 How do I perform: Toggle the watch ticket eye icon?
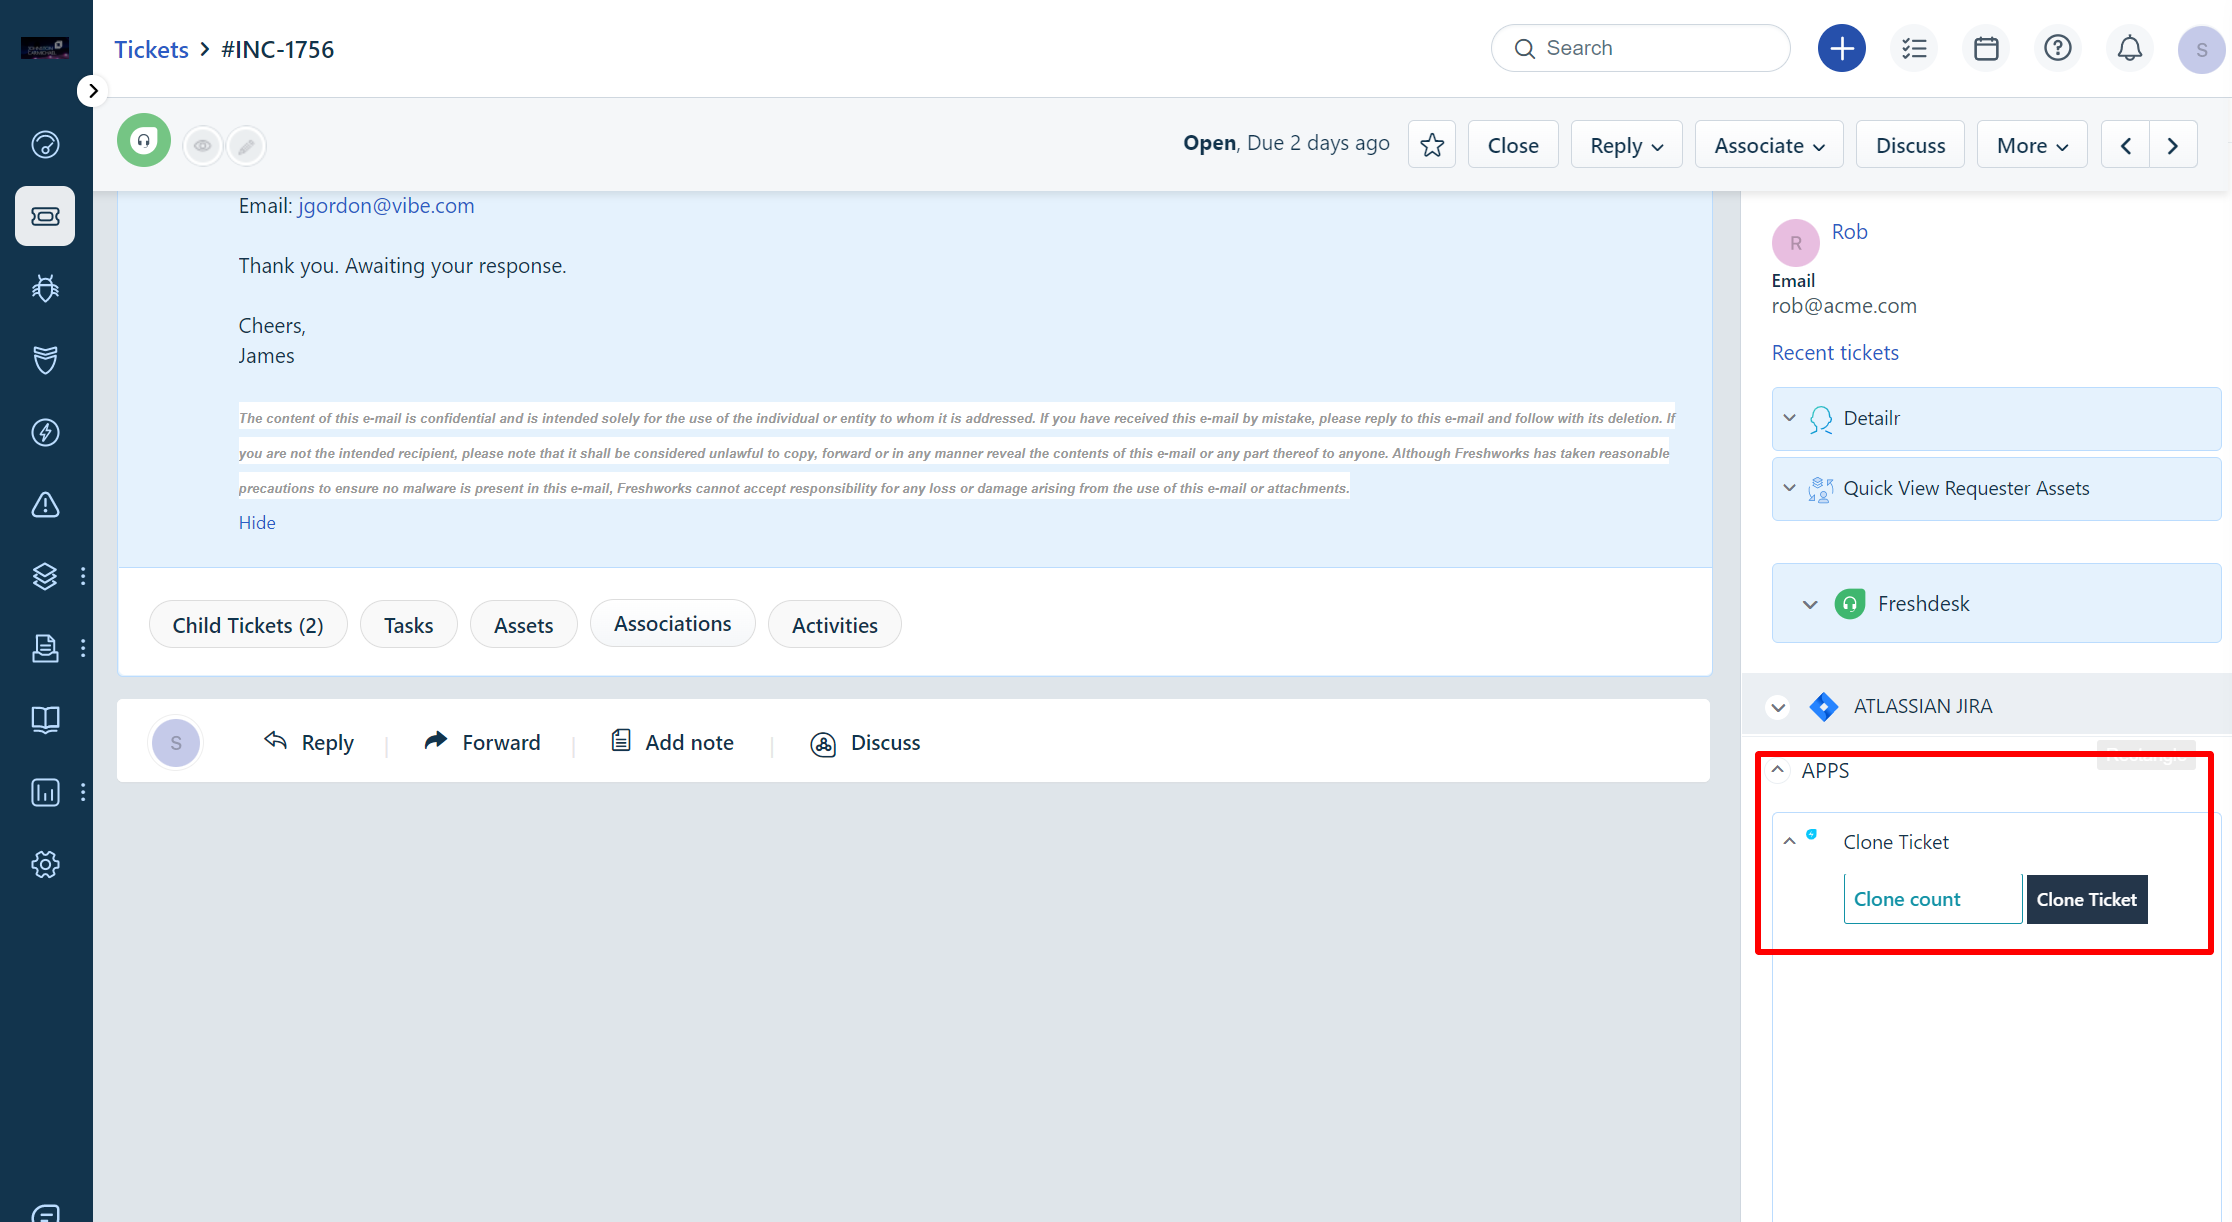pyautogui.click(x=203, y=146)
